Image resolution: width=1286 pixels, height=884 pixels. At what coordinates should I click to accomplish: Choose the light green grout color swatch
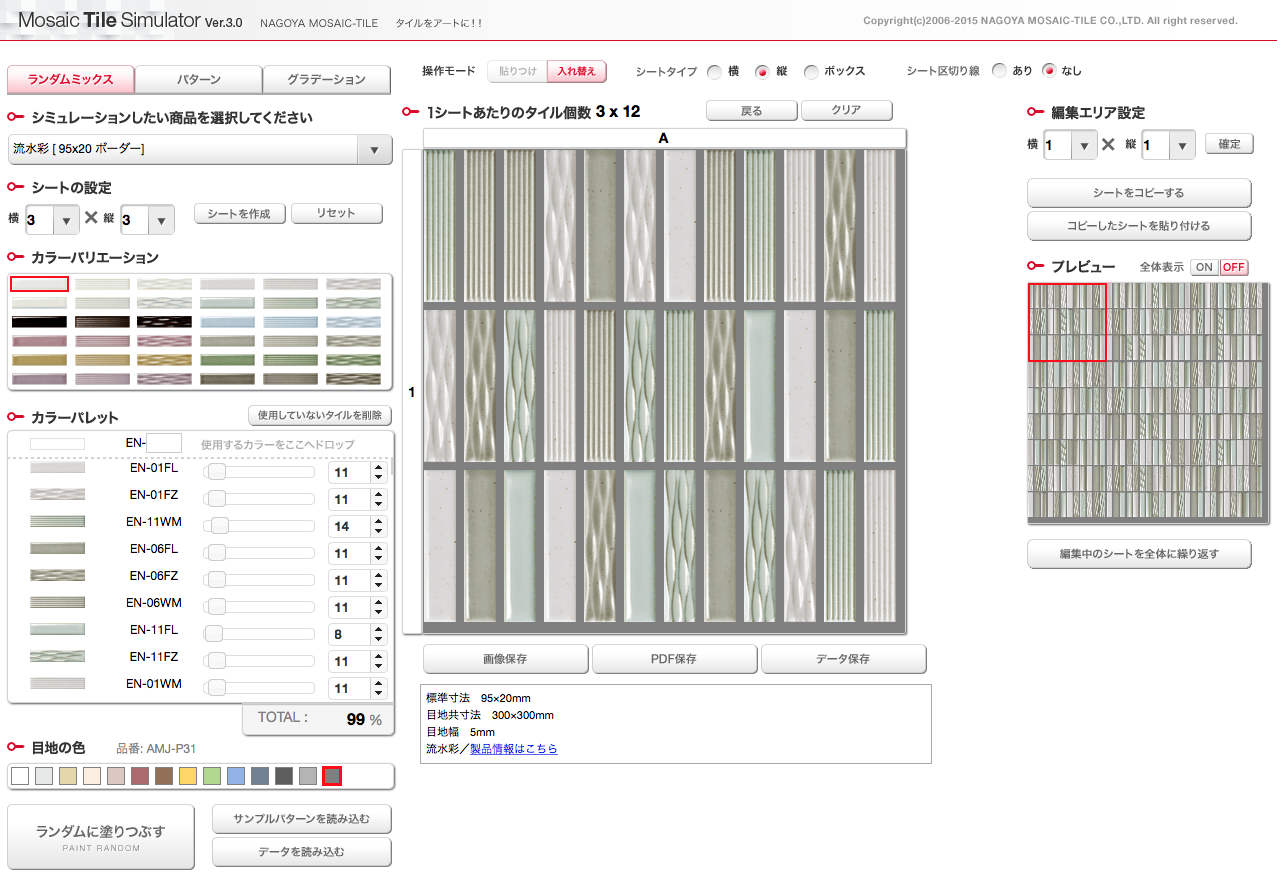[x=211, y=776]
